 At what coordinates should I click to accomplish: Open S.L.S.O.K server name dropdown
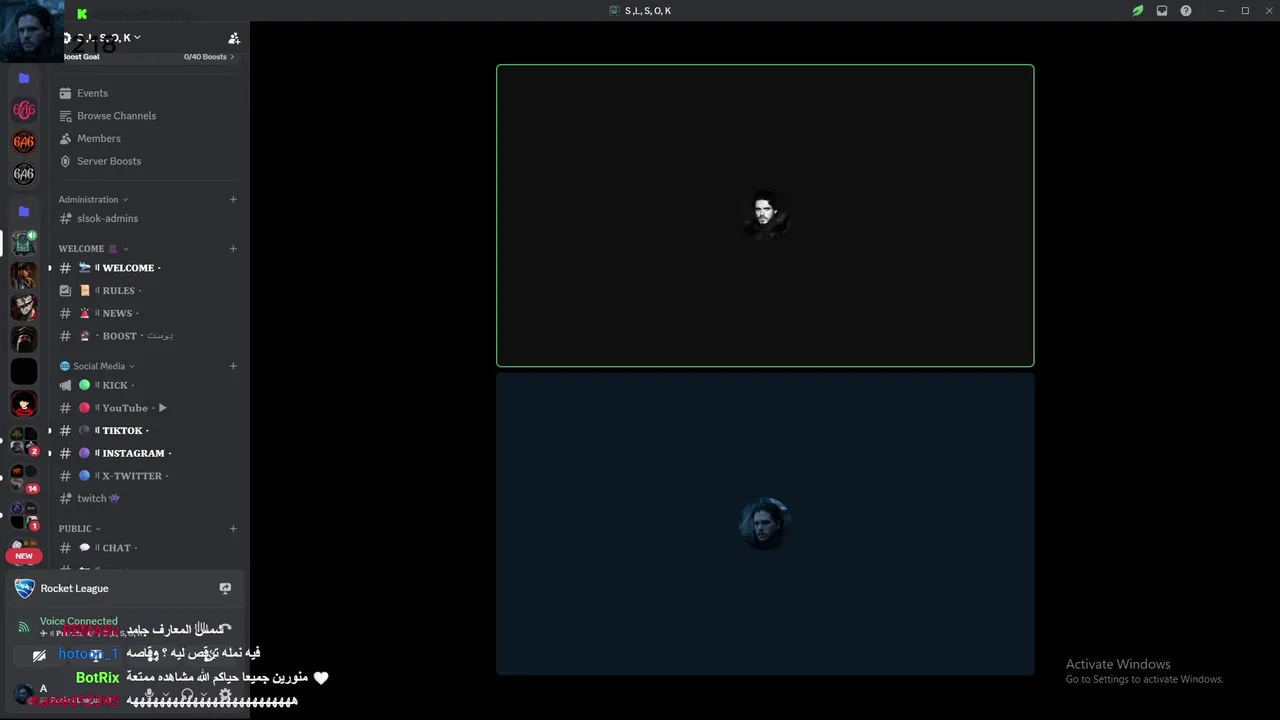[108, 38]
